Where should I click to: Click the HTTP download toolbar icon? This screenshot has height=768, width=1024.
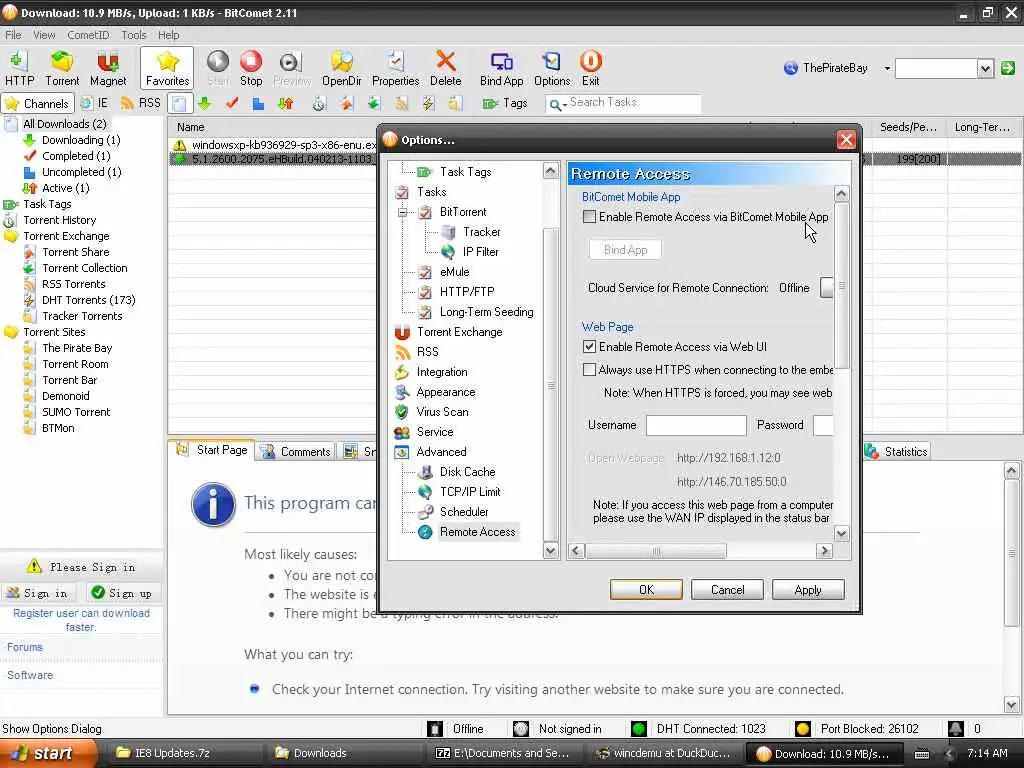tap(19, 68)
